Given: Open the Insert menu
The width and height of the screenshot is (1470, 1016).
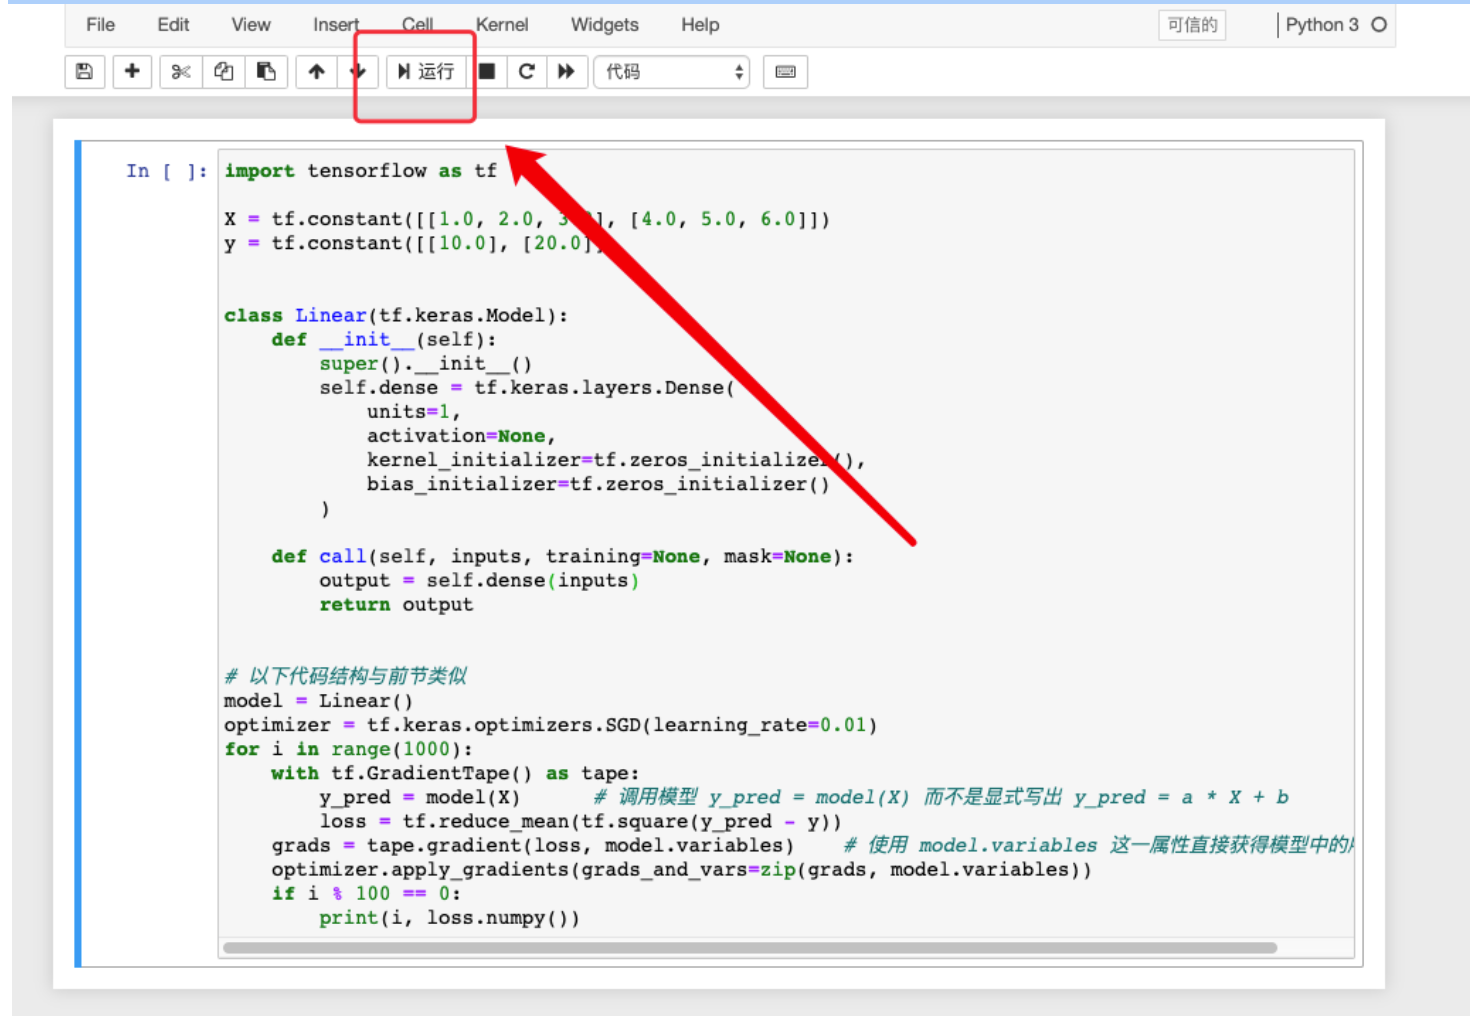Looking at the screenshot, I should pyautogui.click(x=336, y=25).
